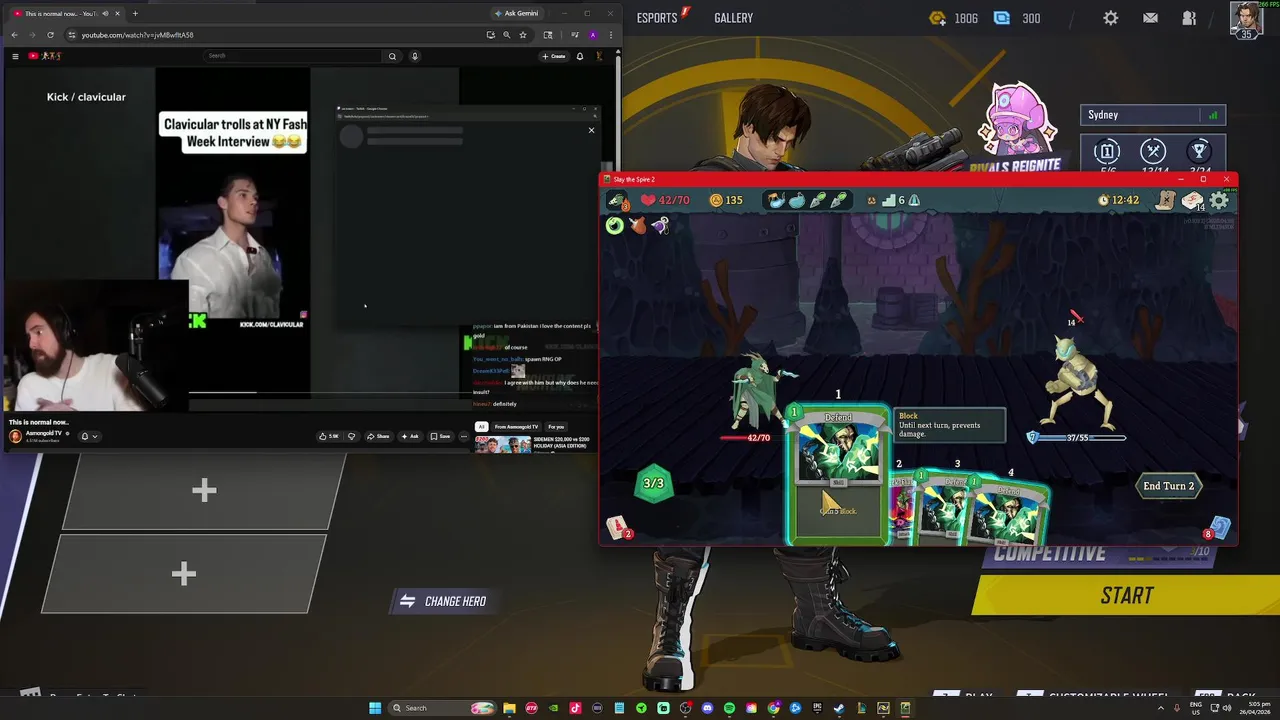Click the upper empty team slot plus
The width and height of the screenshot is (1280, 720).
[x=204, y=490]
